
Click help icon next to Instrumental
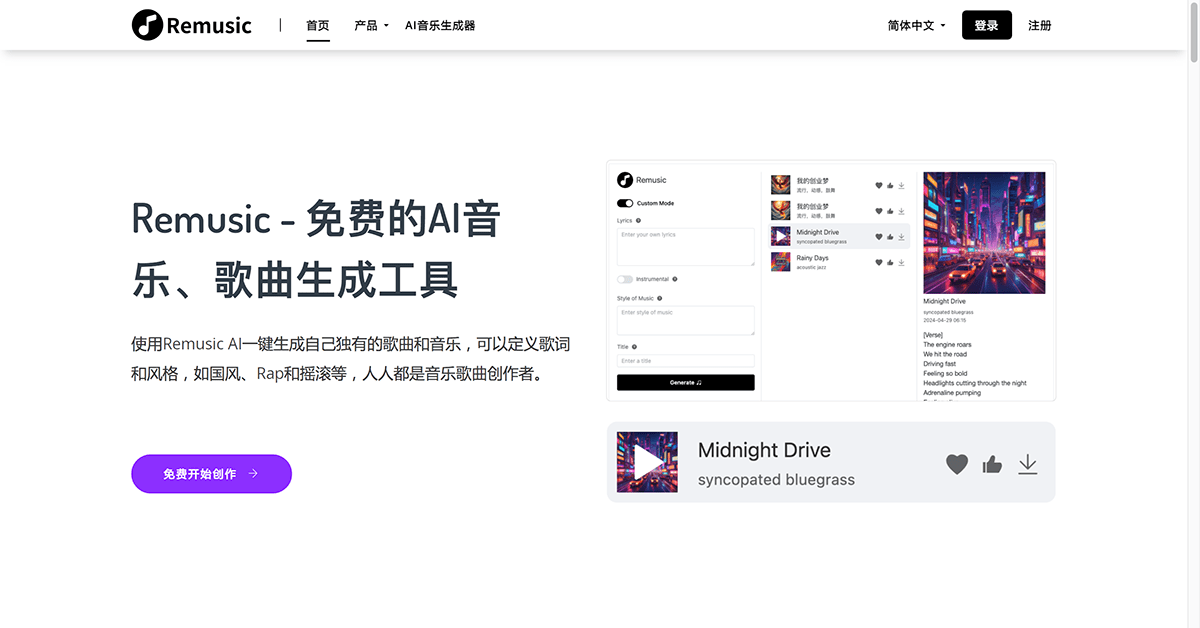click(675, 279)
